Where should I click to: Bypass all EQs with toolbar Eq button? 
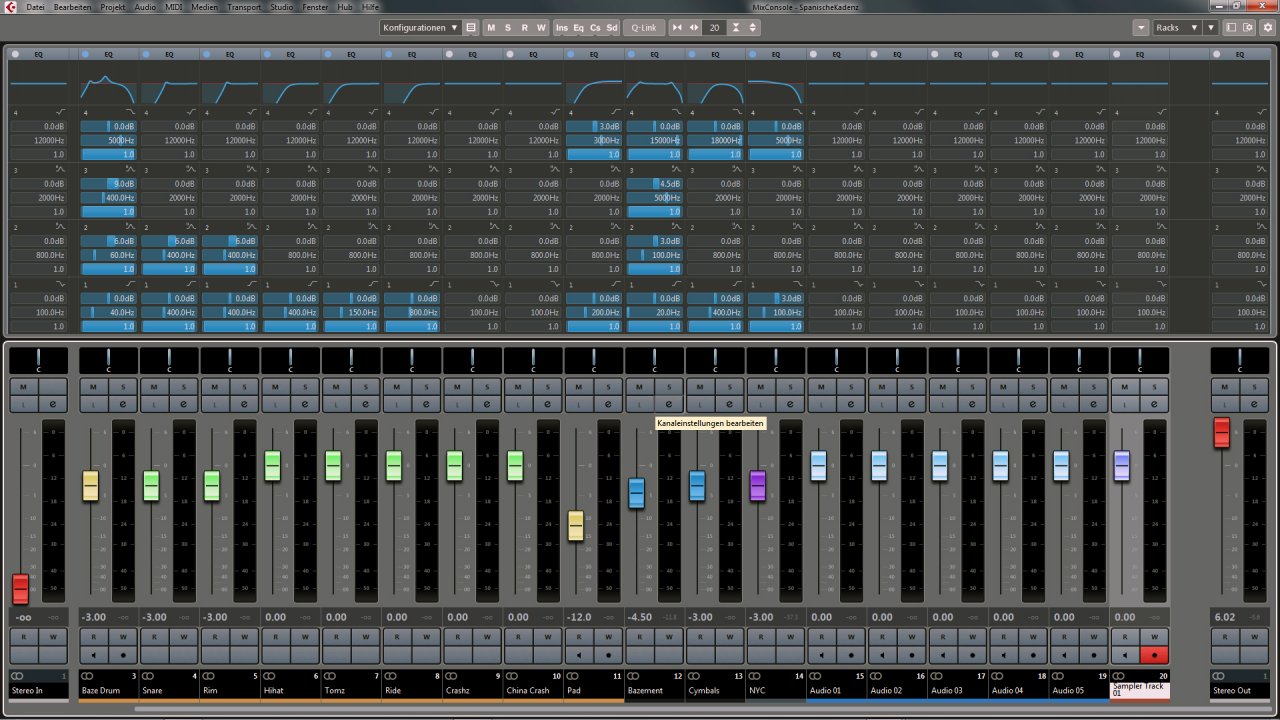click(579, 28)
